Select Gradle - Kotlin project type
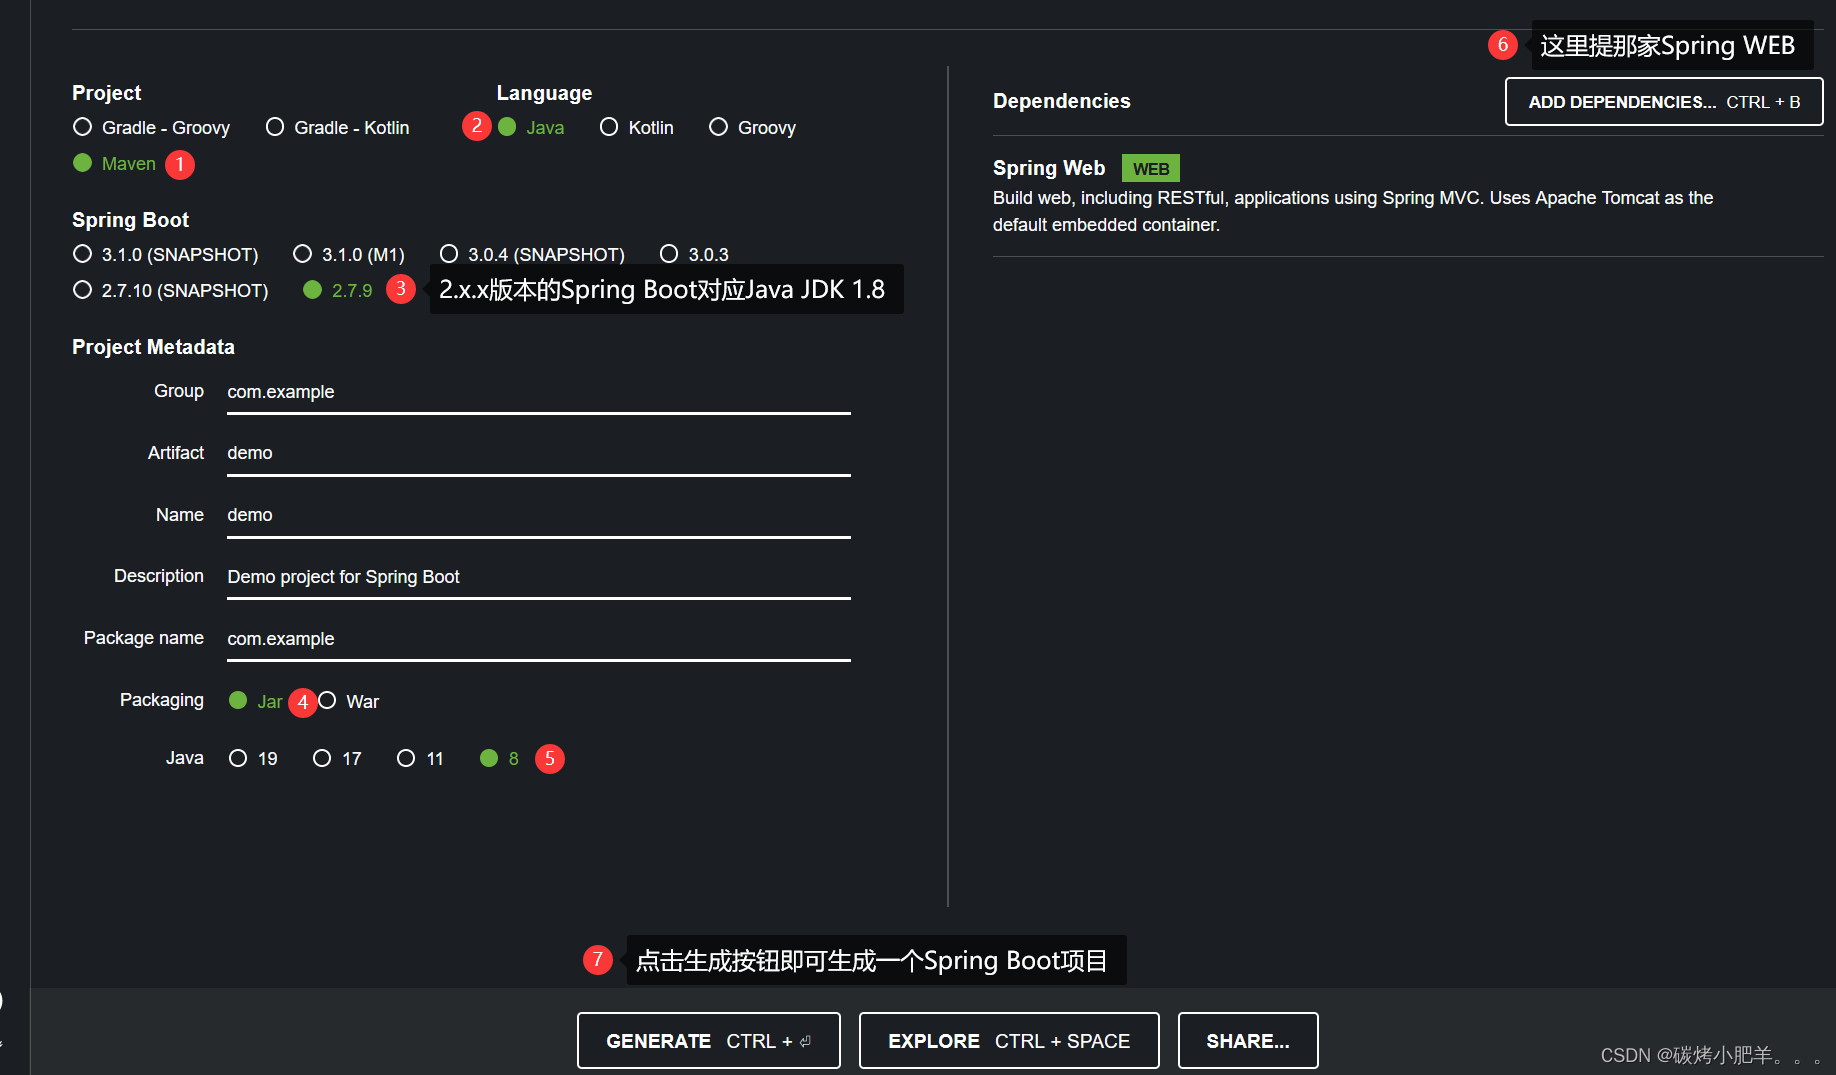 pyautogui.click(x=338, y=128)
